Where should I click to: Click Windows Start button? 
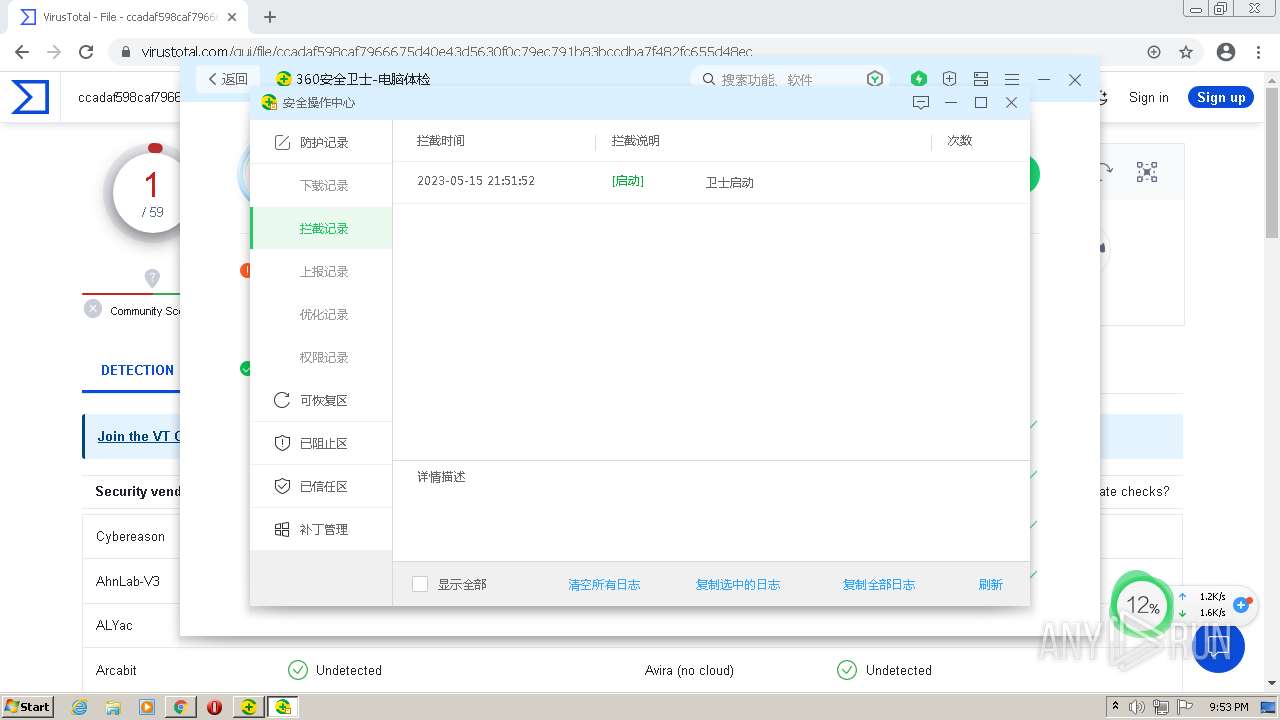pyautogui.click(x=28, y=707)
